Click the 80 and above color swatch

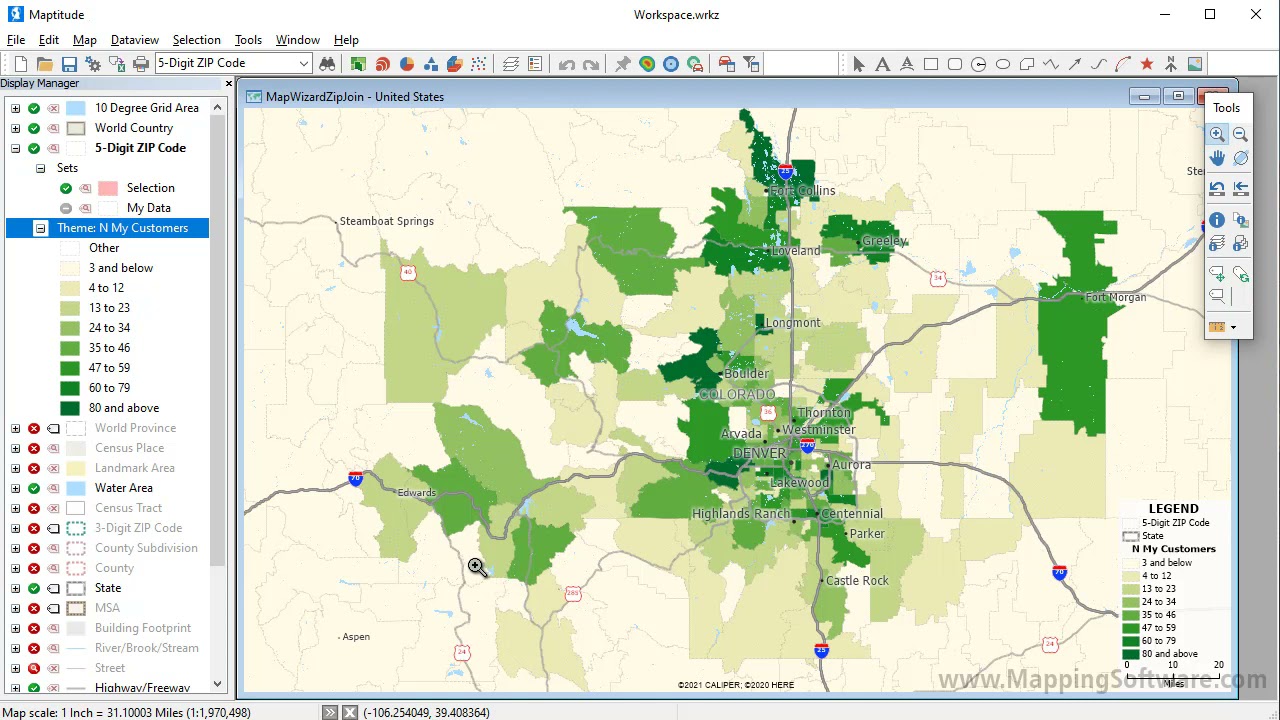(x=70, y=408)
